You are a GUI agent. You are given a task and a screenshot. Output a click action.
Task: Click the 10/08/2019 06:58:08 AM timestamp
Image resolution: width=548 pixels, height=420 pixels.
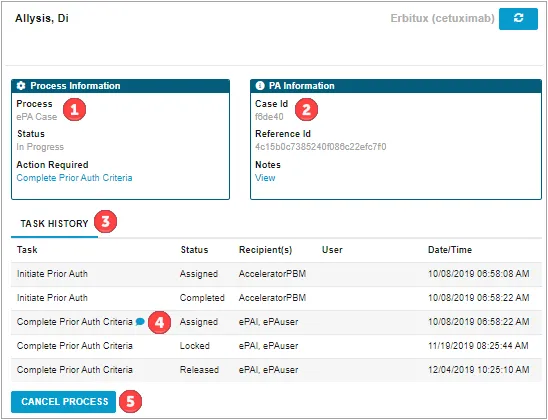point(479,274)
